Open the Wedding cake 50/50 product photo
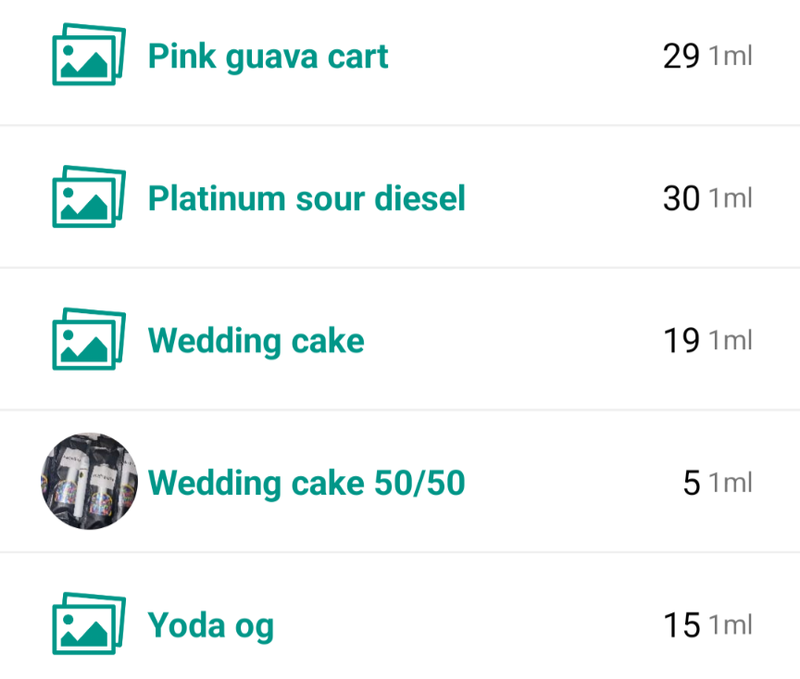800x679 pixels. (88, 483)
